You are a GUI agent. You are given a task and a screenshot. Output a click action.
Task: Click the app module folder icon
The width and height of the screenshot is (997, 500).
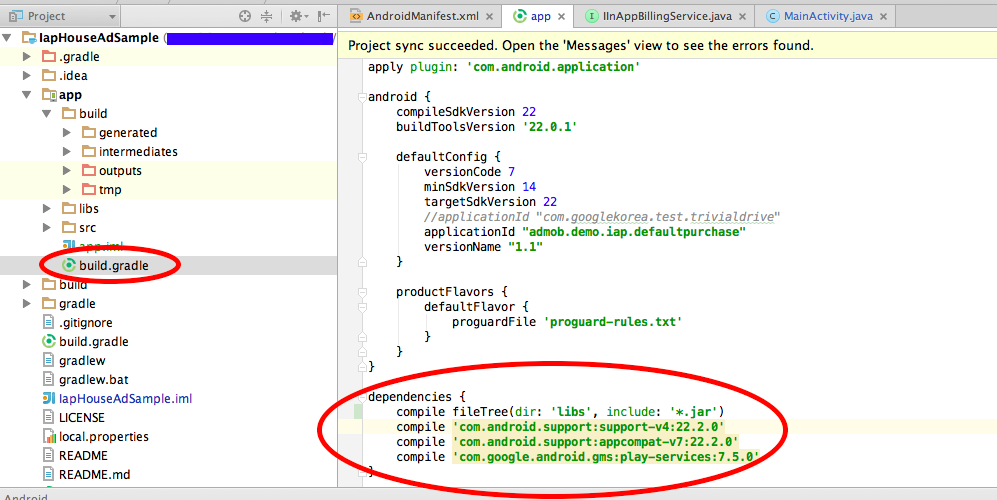pos(49,95)
